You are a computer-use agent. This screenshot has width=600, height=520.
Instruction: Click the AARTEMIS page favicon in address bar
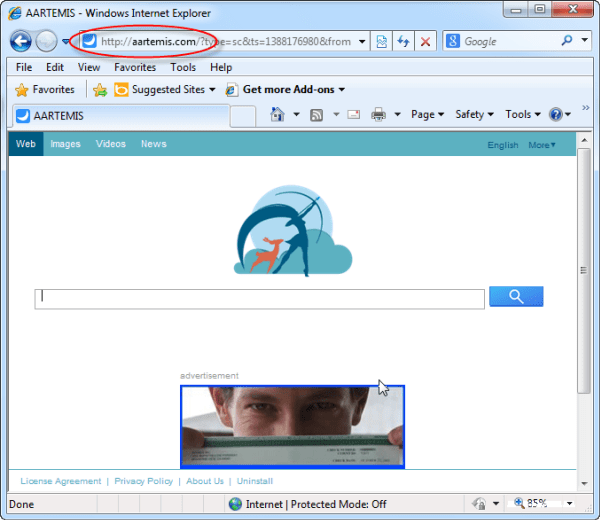coord(90,41)
